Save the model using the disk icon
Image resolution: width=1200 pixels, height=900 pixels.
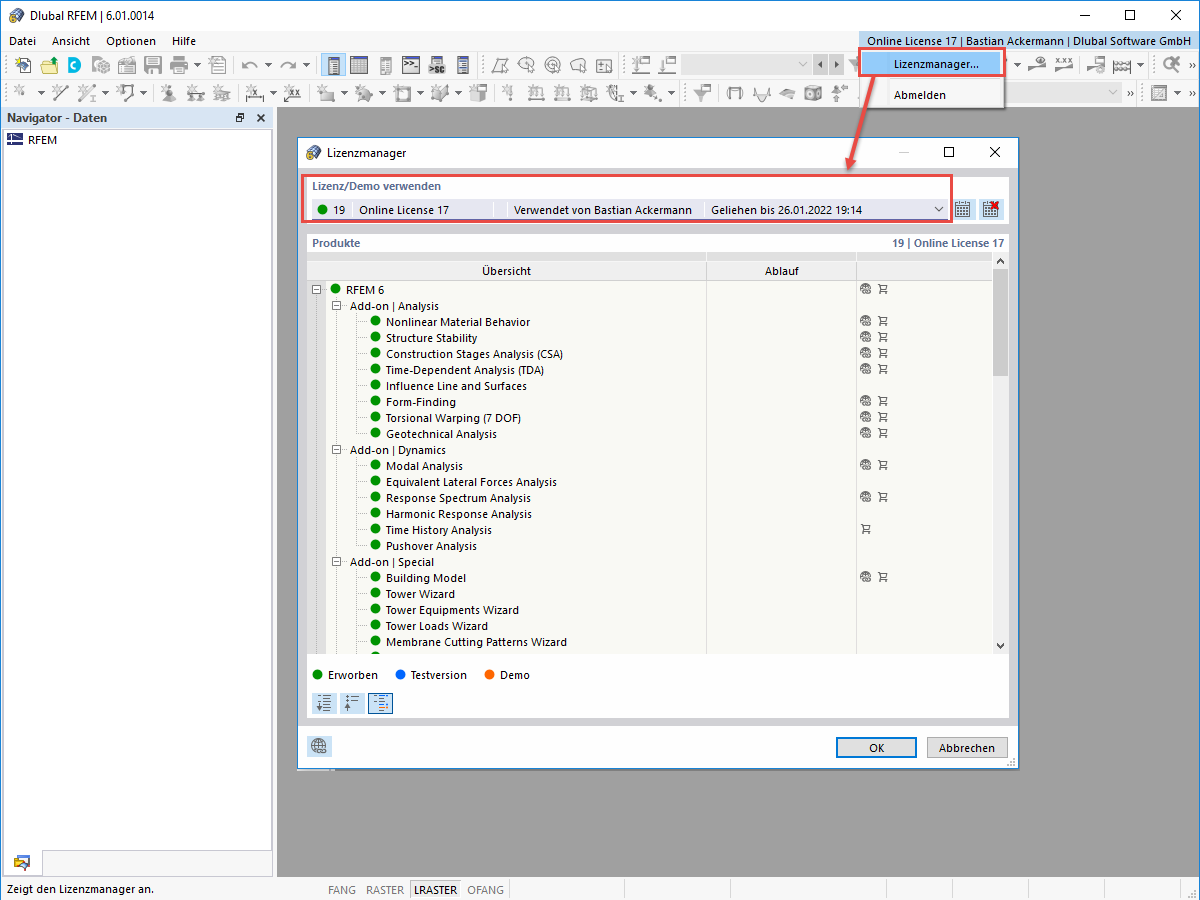[153, 65]
